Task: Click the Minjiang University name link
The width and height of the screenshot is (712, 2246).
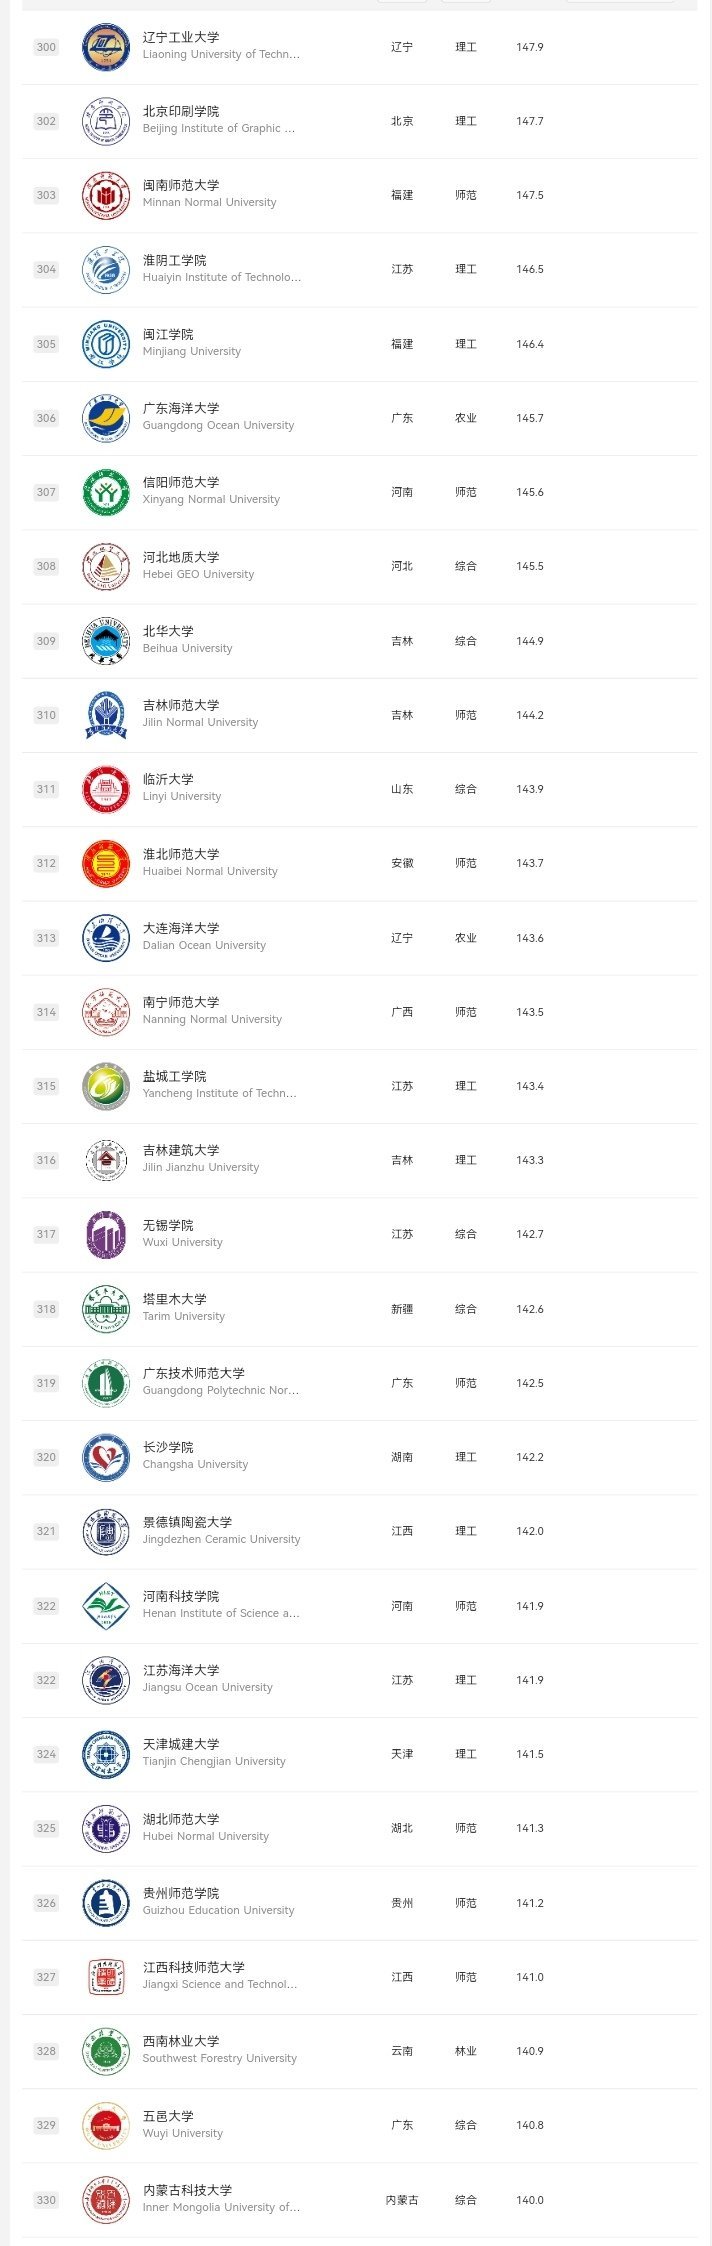Action: (191, 351)
